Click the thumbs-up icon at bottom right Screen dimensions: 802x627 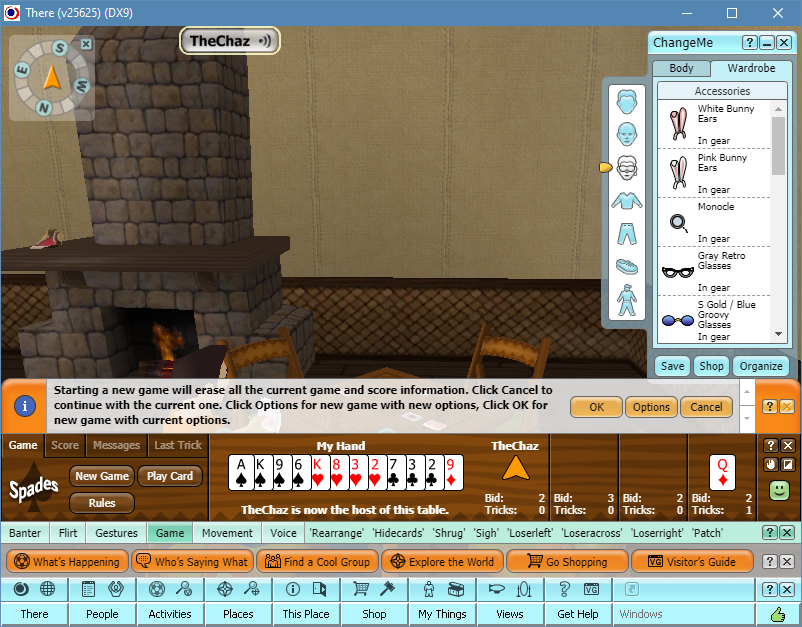[779, 613]
